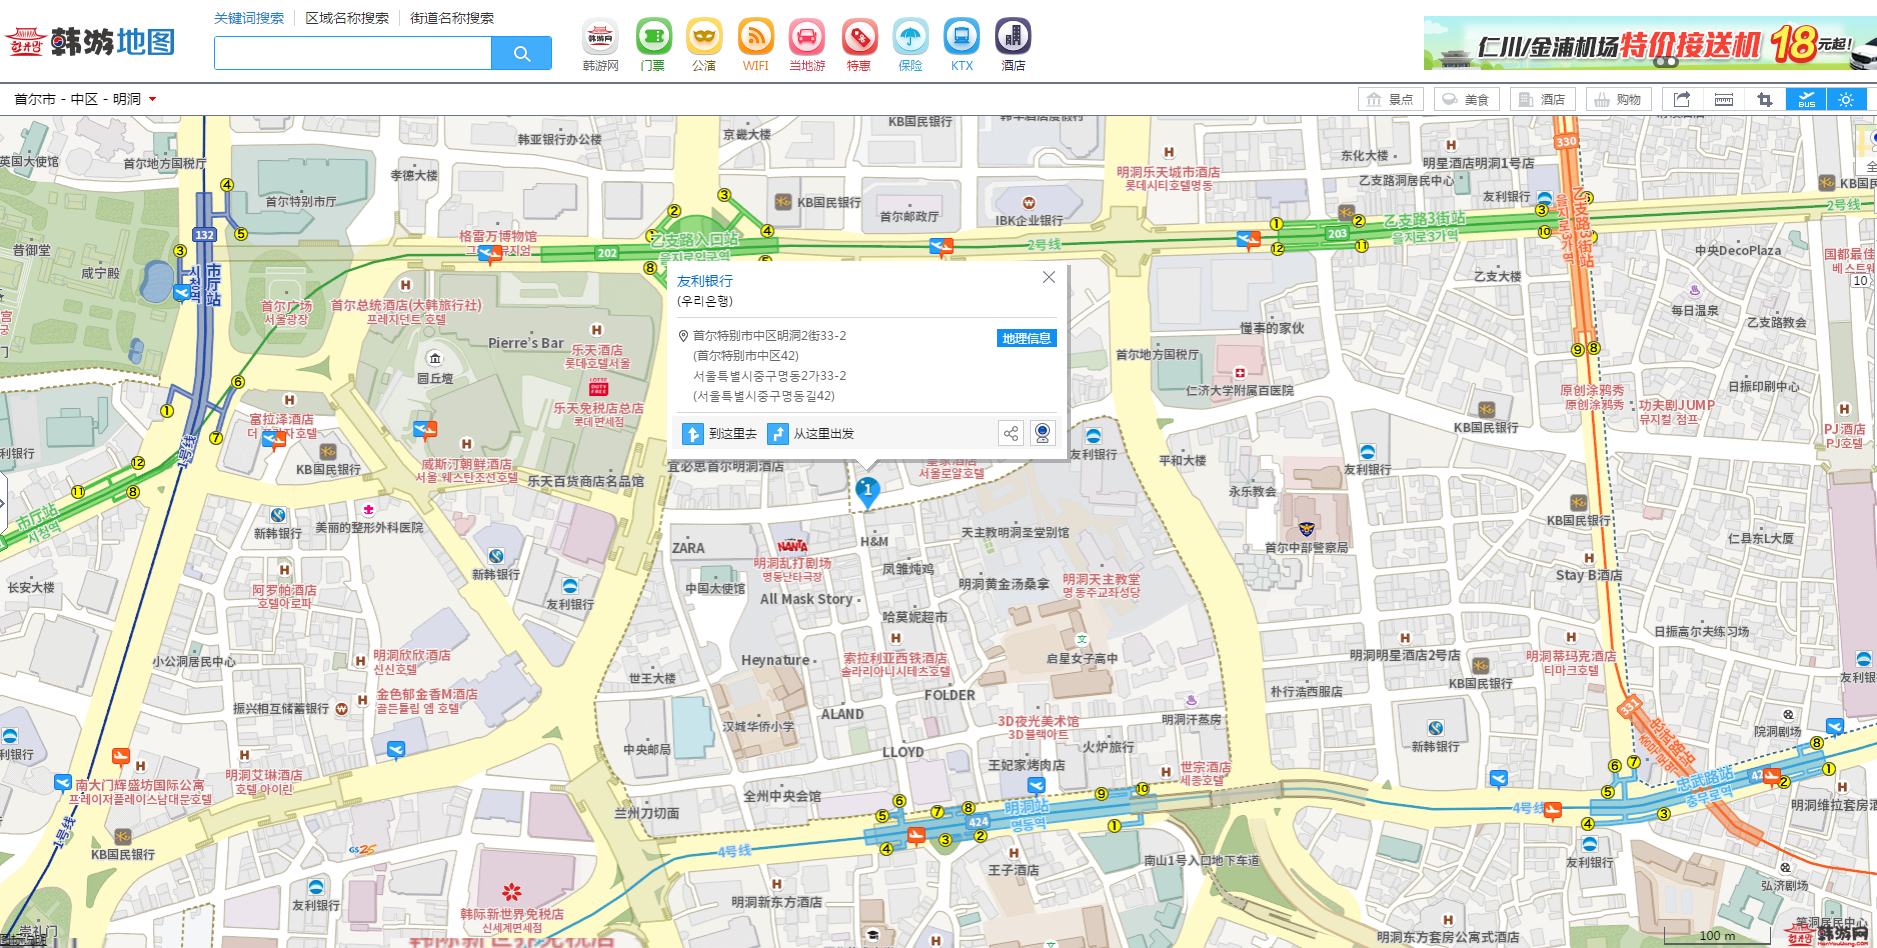Screen dimensions: 1877x948
Task: Click the 索拉利亚西铁酒店 label
Action: coord(895,658)
